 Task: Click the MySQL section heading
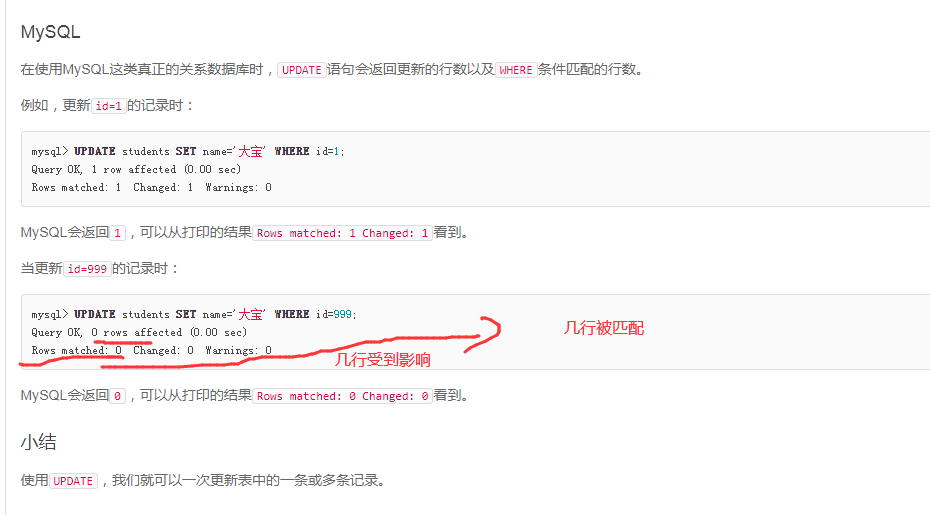pos(50,31)
